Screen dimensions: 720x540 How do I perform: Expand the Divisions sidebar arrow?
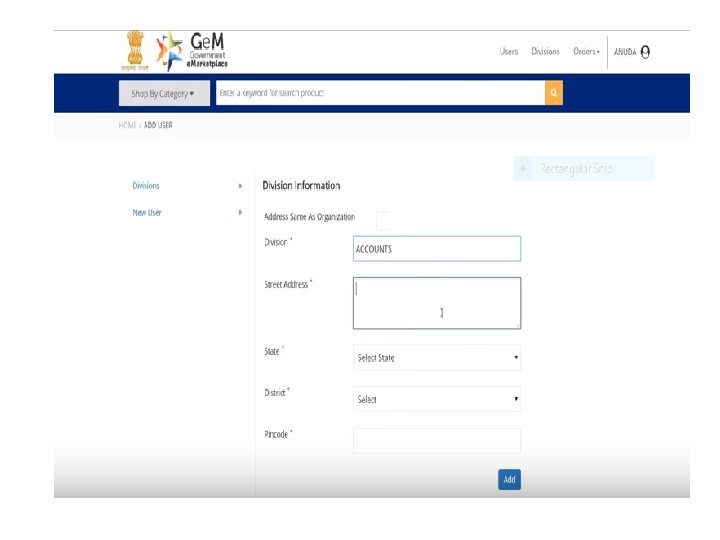[x=240, y=186]
